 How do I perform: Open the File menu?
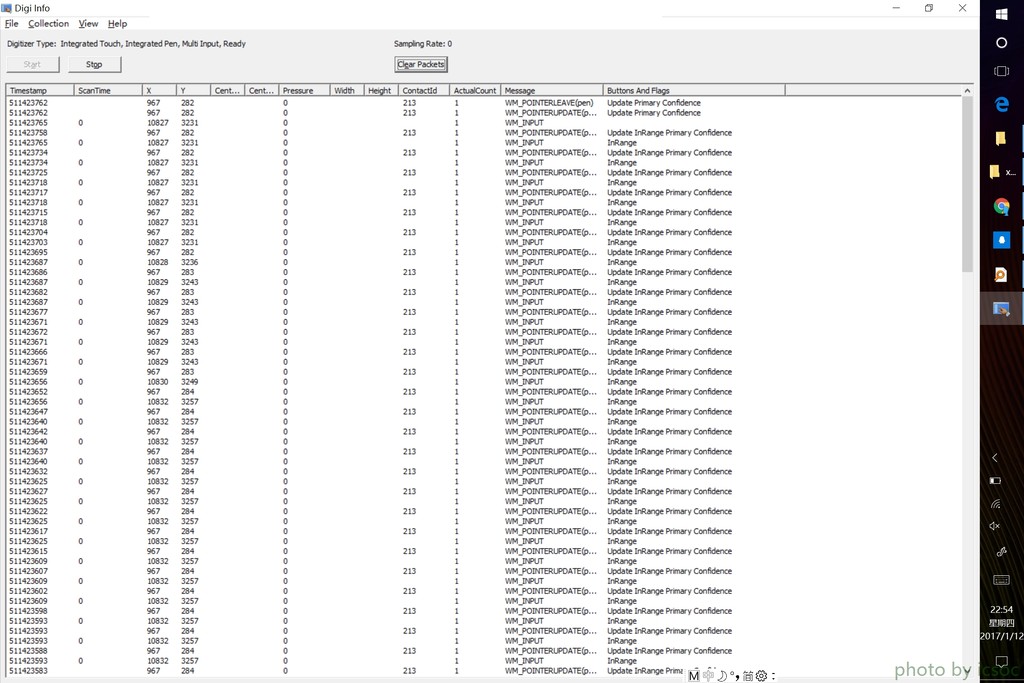click(x=12, y=24)
